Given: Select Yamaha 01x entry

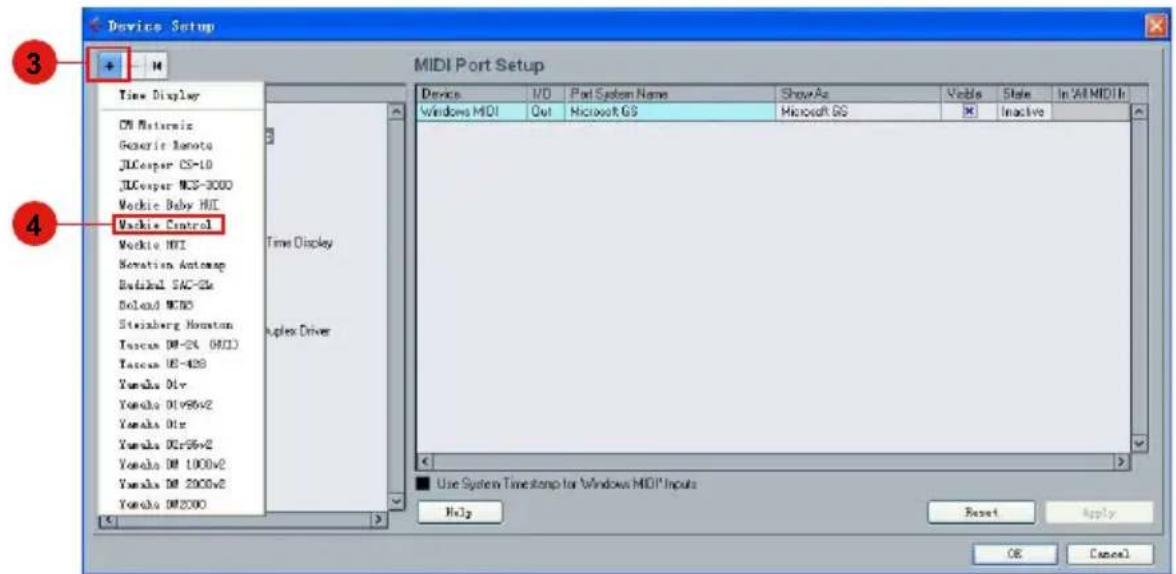Looking at the screenshot, I should 151,424.
